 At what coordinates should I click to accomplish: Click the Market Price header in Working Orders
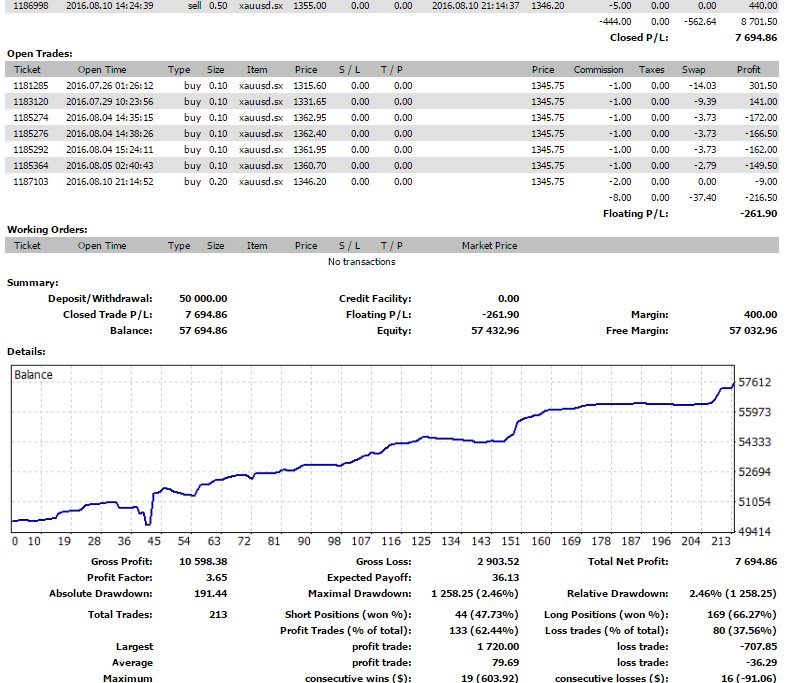pos(489,246)
